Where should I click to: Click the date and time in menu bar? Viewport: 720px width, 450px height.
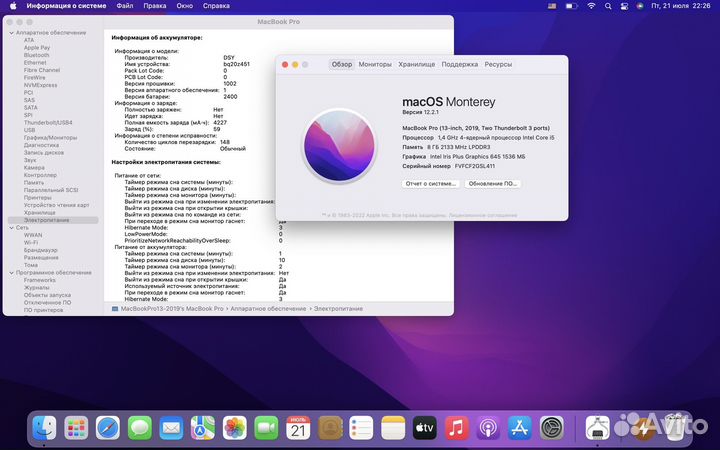click(681, 6)
